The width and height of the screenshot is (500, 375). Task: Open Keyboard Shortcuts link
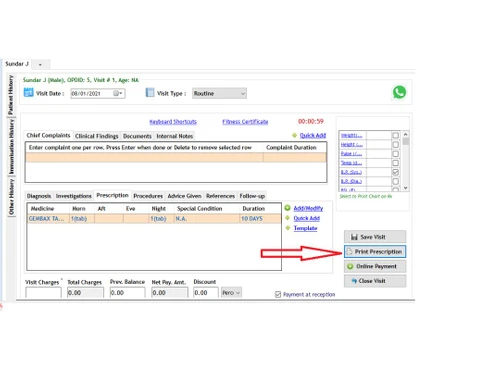(x=173, y=122)
